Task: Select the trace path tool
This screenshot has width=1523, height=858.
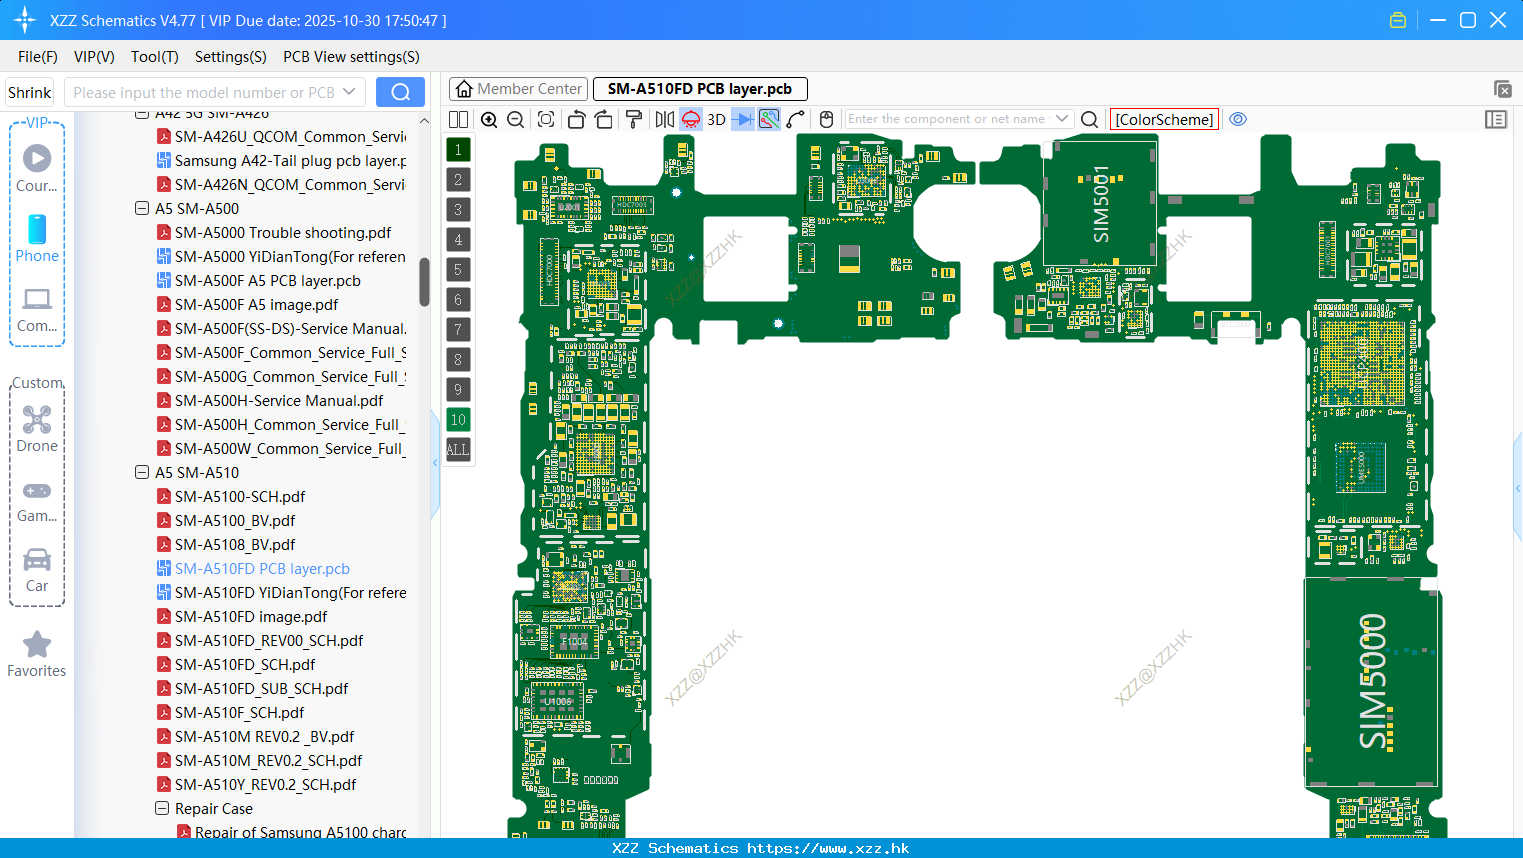Action: (x=796, y=119)
